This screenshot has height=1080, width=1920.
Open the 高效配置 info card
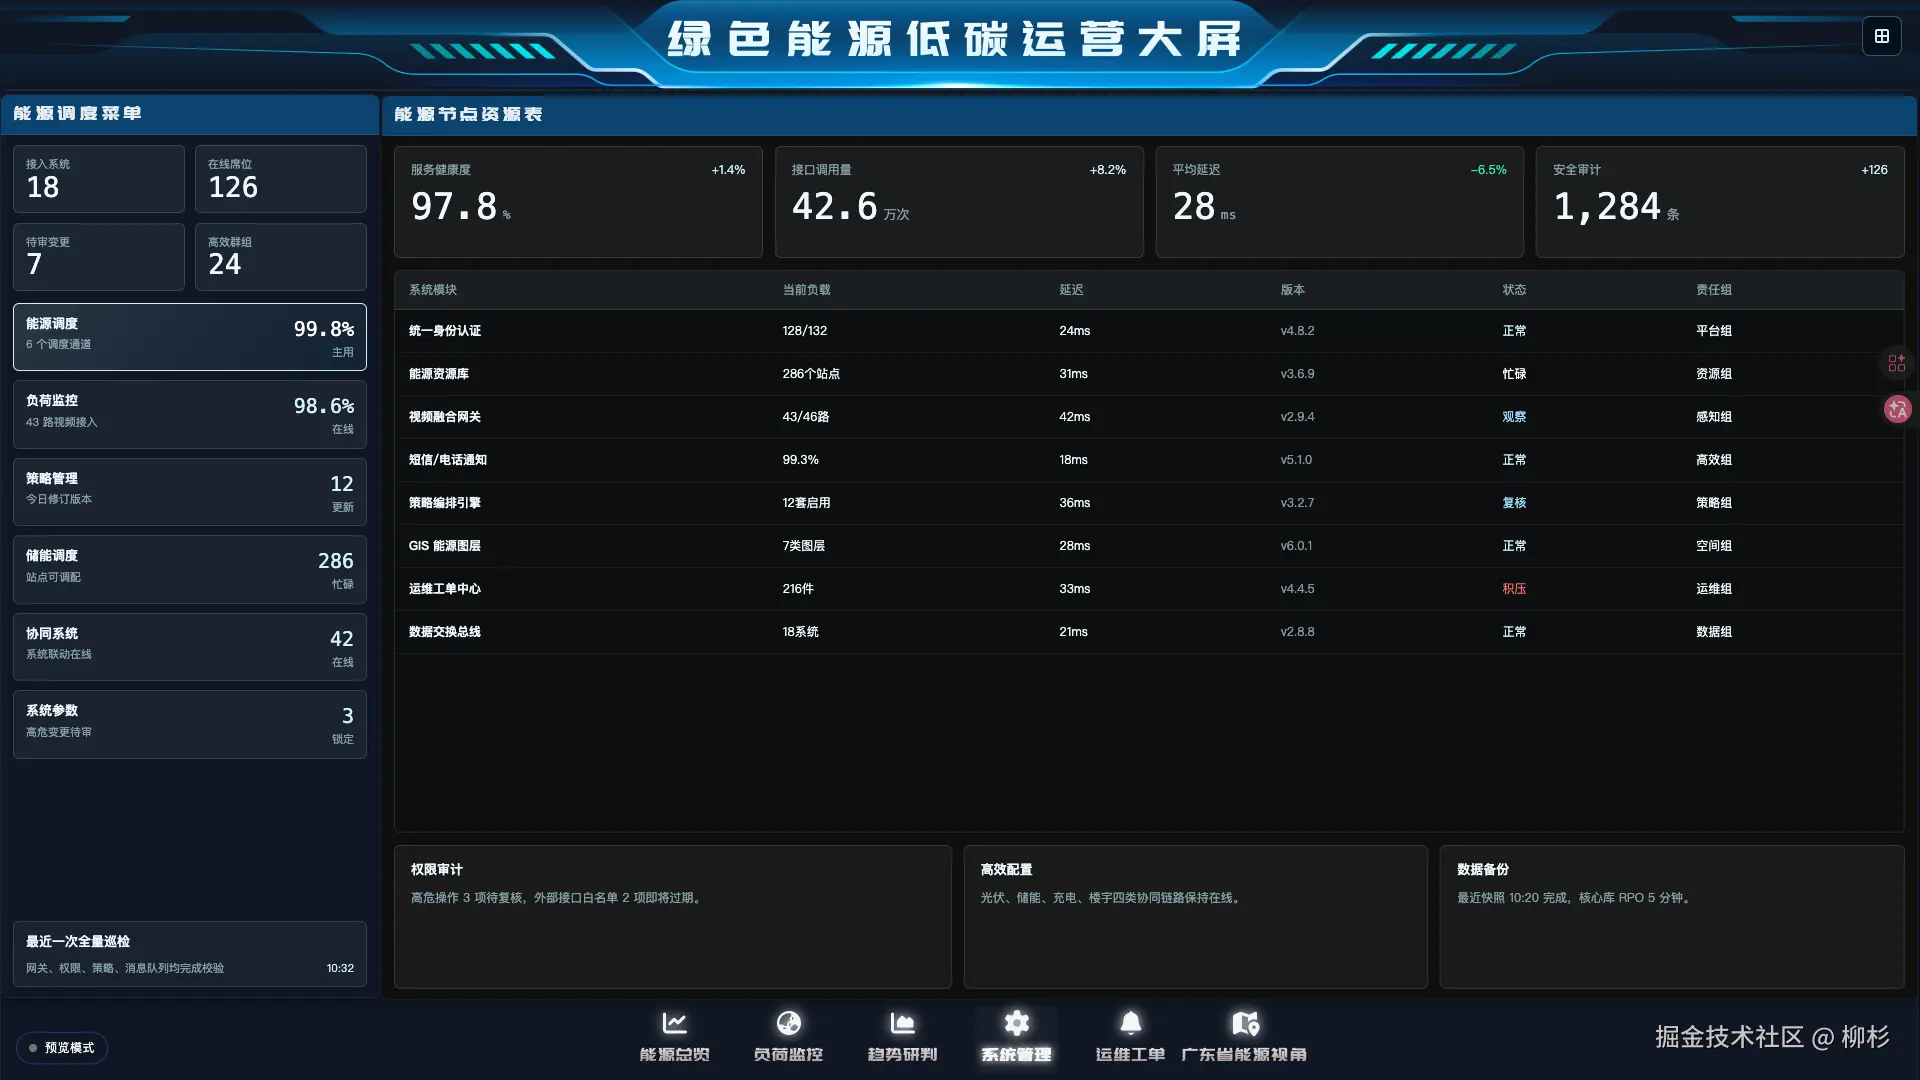pyautogui.click(x=1196, y=917)
